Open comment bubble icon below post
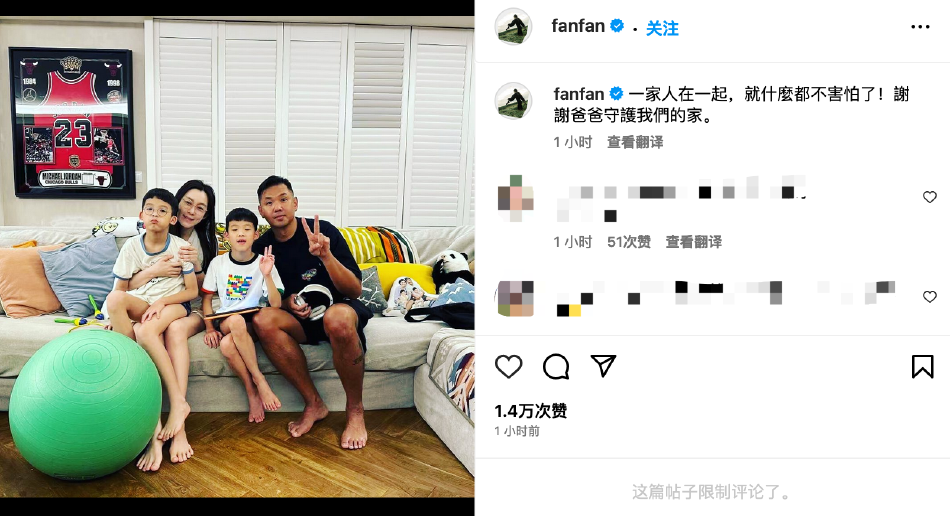The image size is (950, 516). (x=556, y=366)
